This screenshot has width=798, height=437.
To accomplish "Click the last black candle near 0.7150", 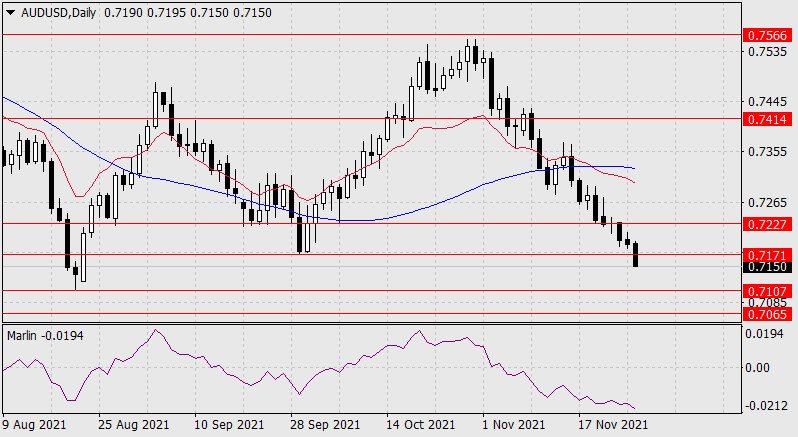I will tap(635, 254).
